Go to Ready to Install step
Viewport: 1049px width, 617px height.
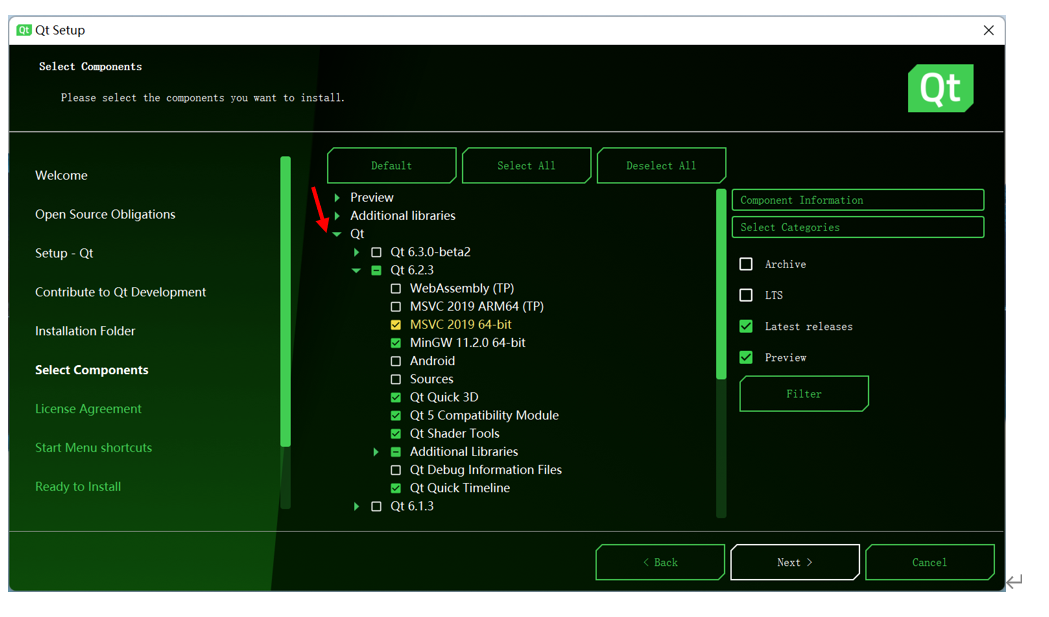point(78,487)
